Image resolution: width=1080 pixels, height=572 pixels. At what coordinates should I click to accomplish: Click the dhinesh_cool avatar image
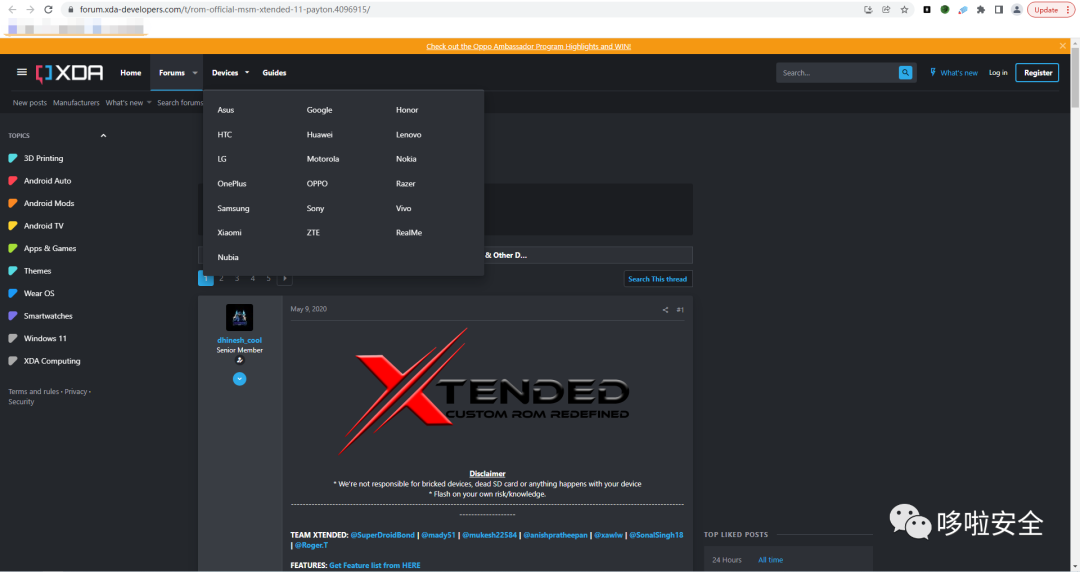tap(240, 318)
